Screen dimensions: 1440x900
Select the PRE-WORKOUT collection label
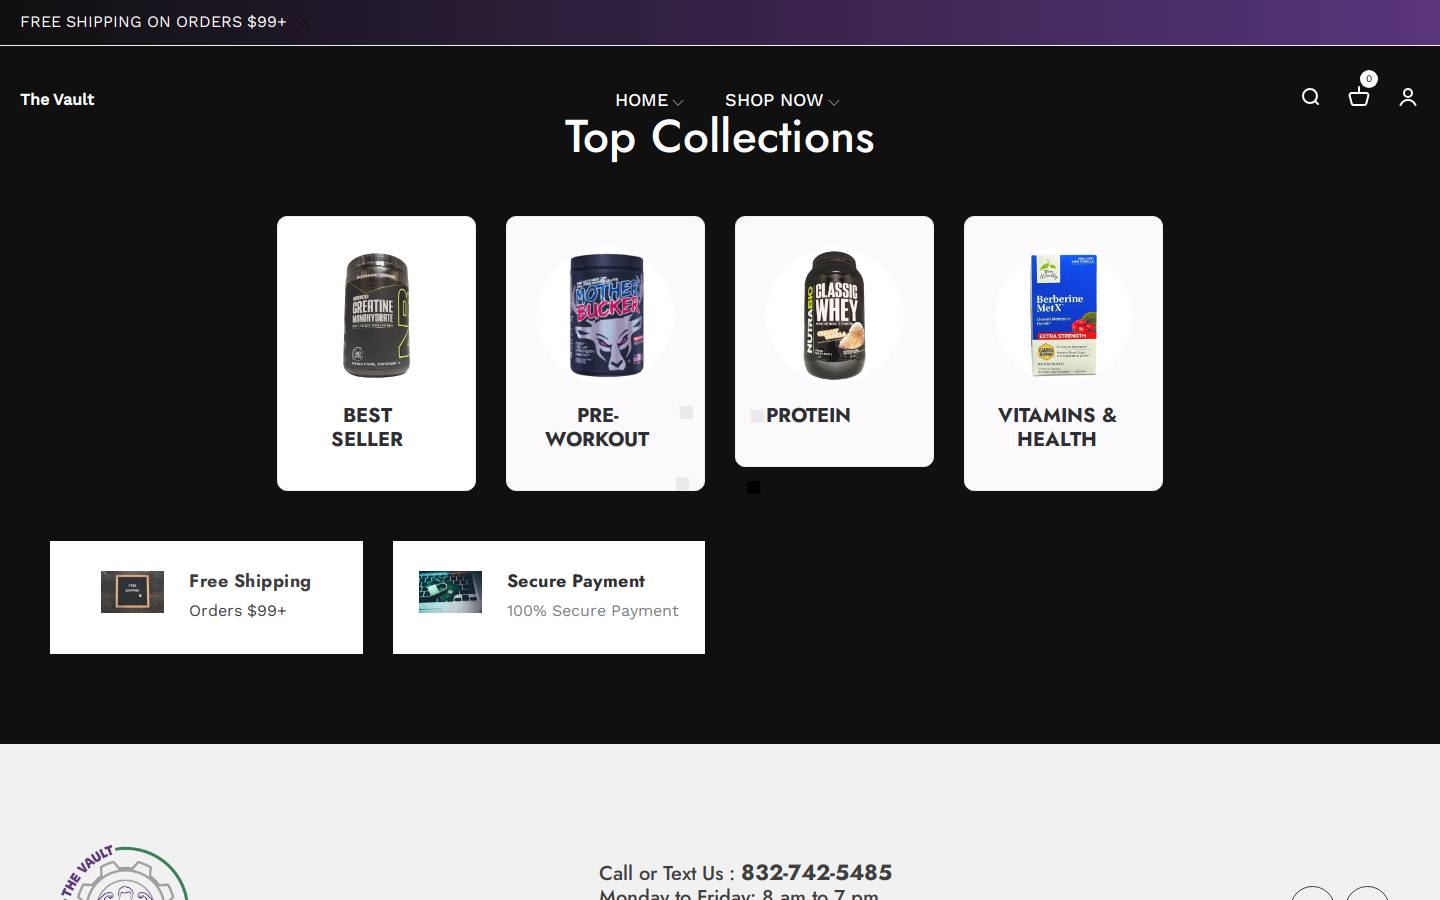(x=597, y=427)
